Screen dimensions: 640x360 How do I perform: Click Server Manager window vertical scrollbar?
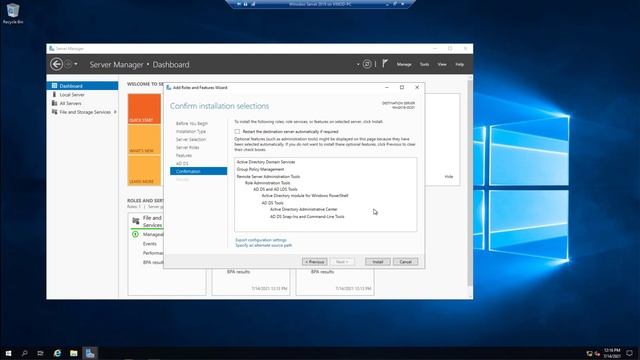pyautogui.click(x=470, y=183)
